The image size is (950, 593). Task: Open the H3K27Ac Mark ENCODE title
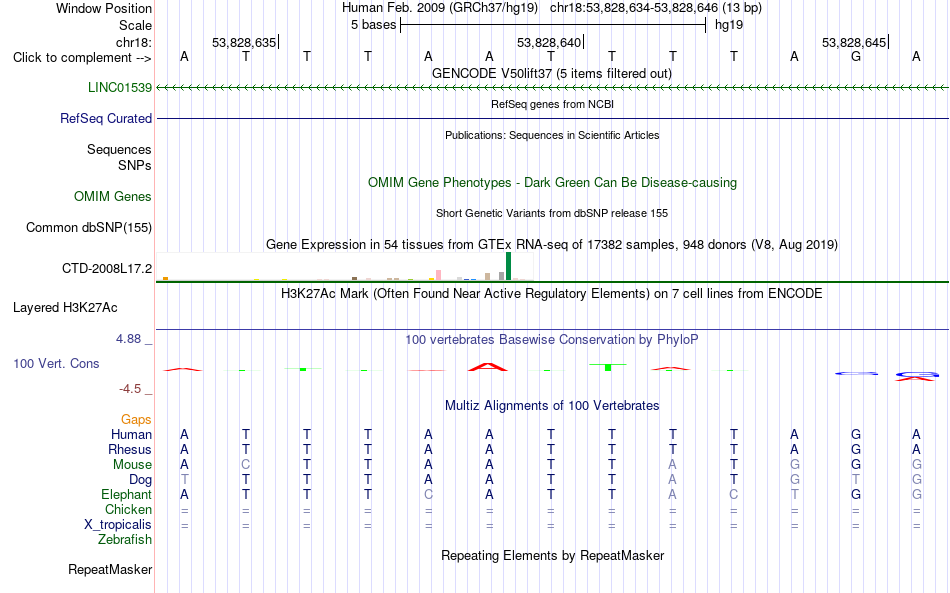[552, 294]
